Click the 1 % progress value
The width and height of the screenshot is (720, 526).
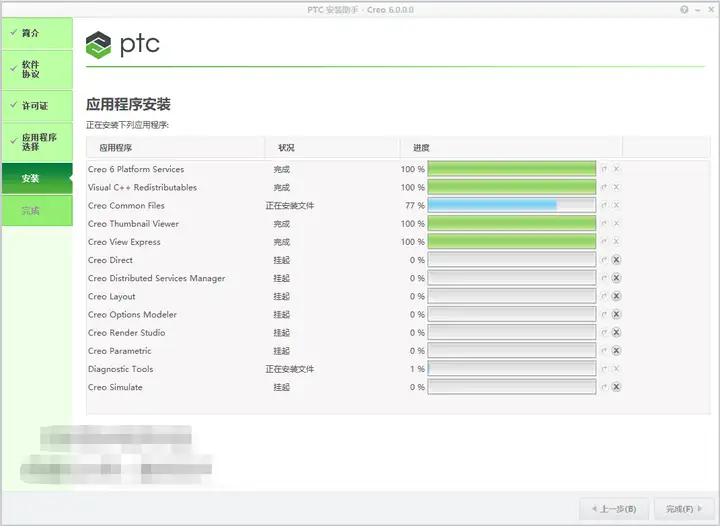pos(417,369)
